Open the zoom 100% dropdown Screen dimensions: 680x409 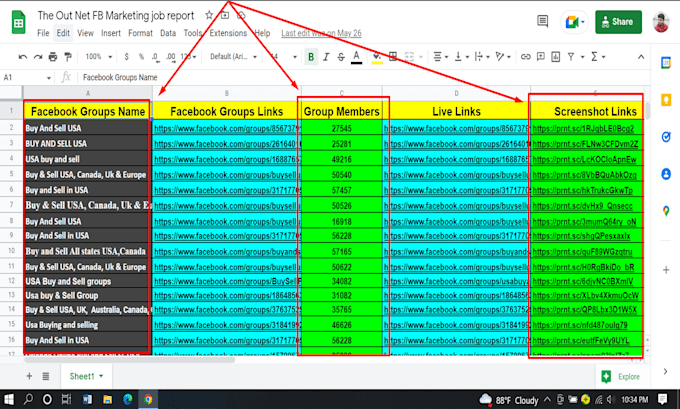[x=99, y=57]
